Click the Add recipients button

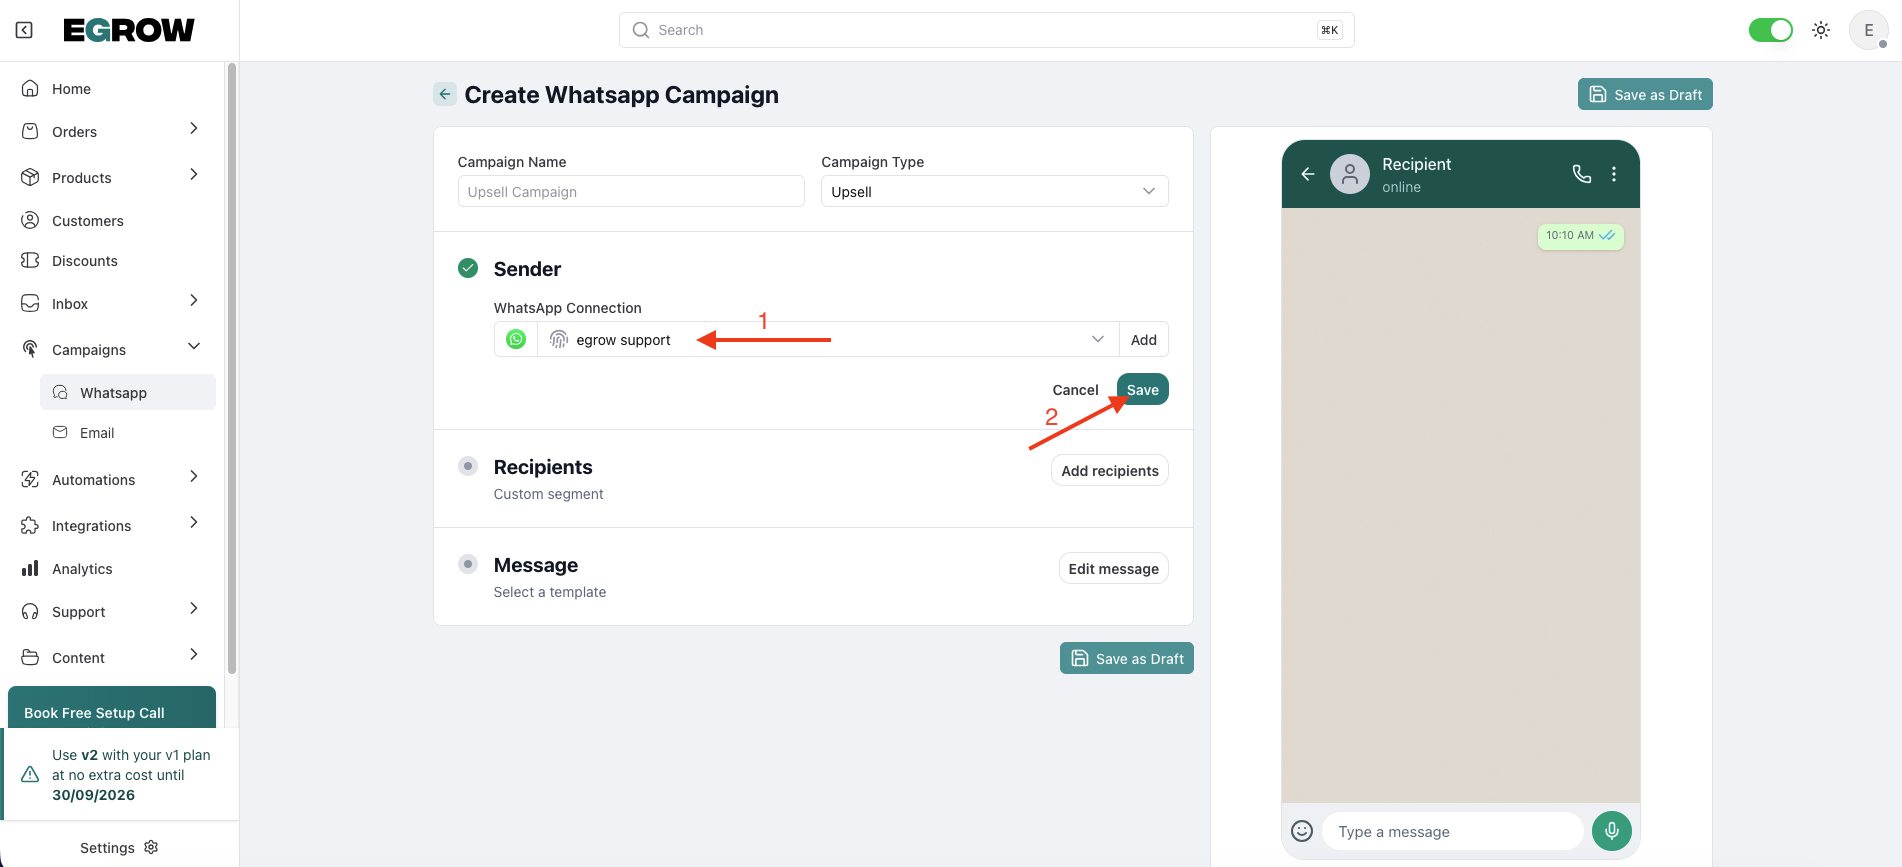tap(1109, 471)
